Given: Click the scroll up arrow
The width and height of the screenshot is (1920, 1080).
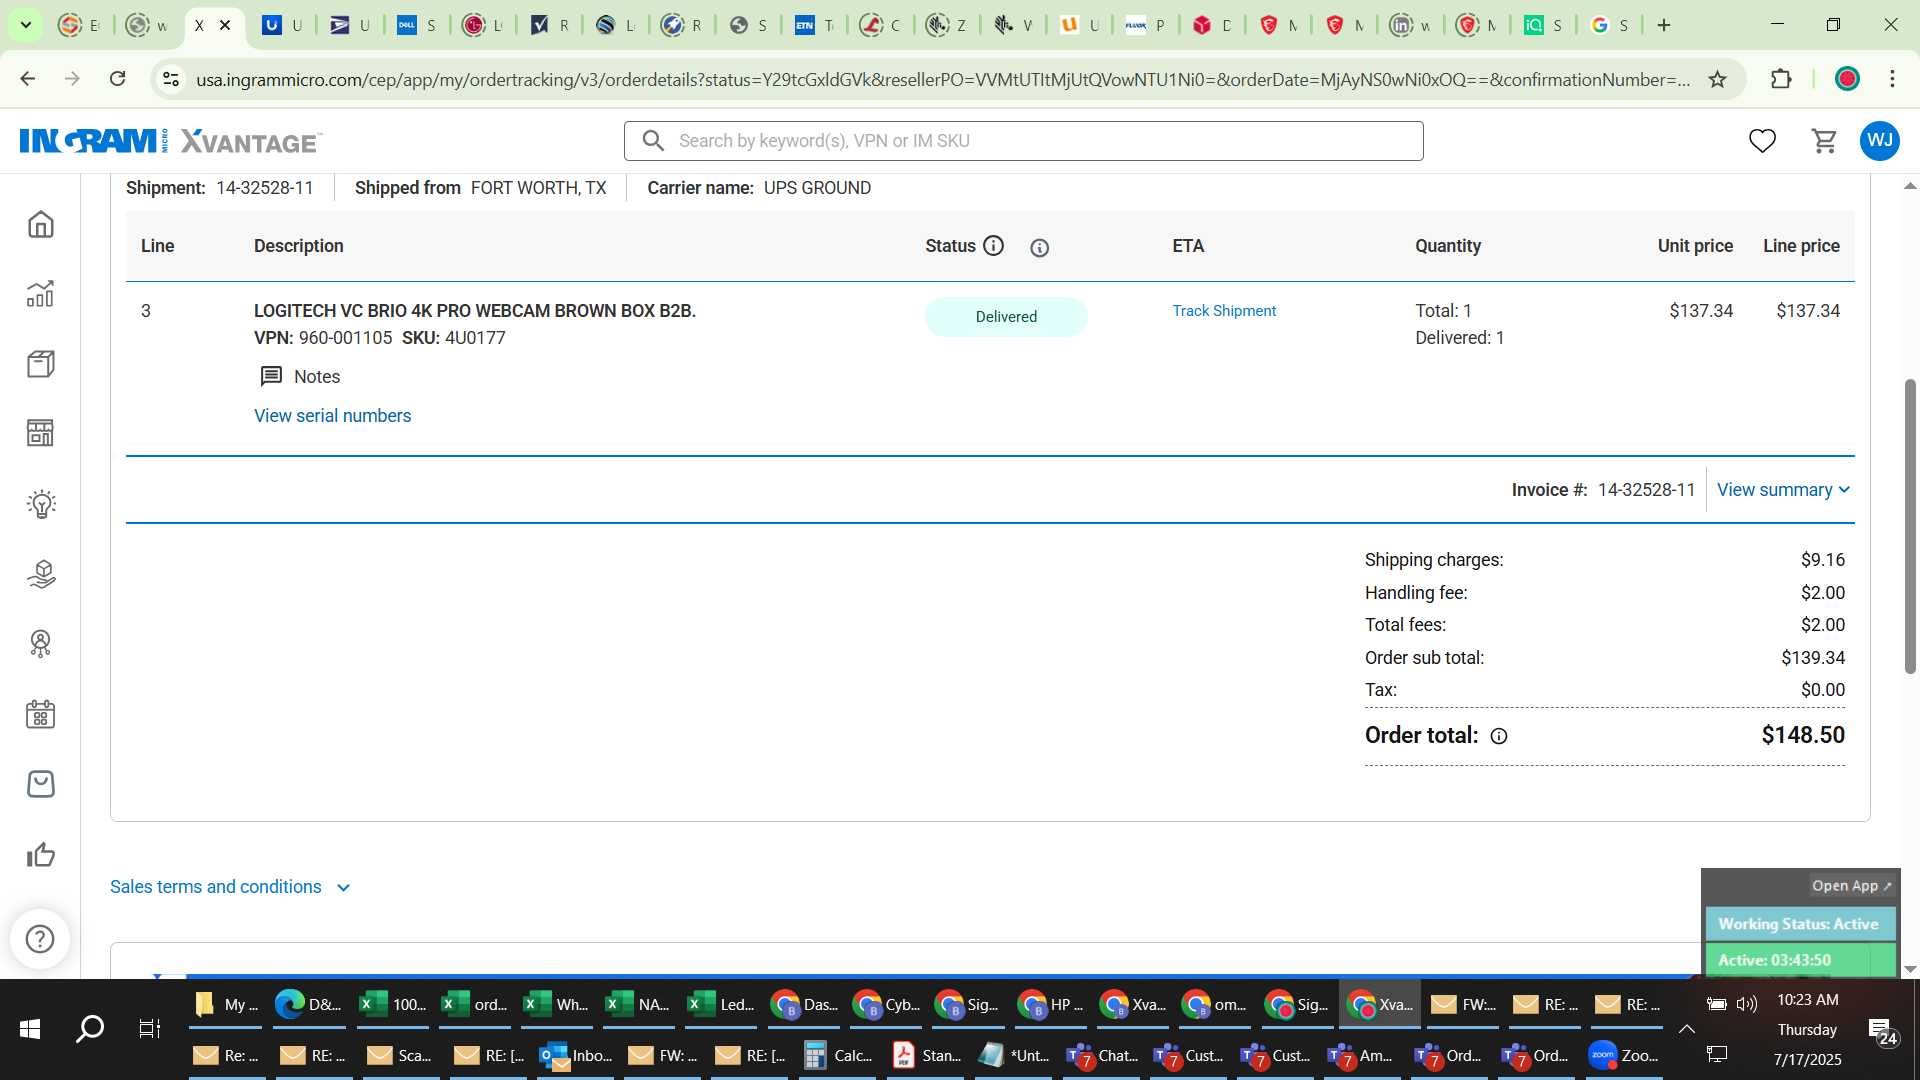Looking at the screenshot, I should pyautogui.click(x=1910, y=186).
